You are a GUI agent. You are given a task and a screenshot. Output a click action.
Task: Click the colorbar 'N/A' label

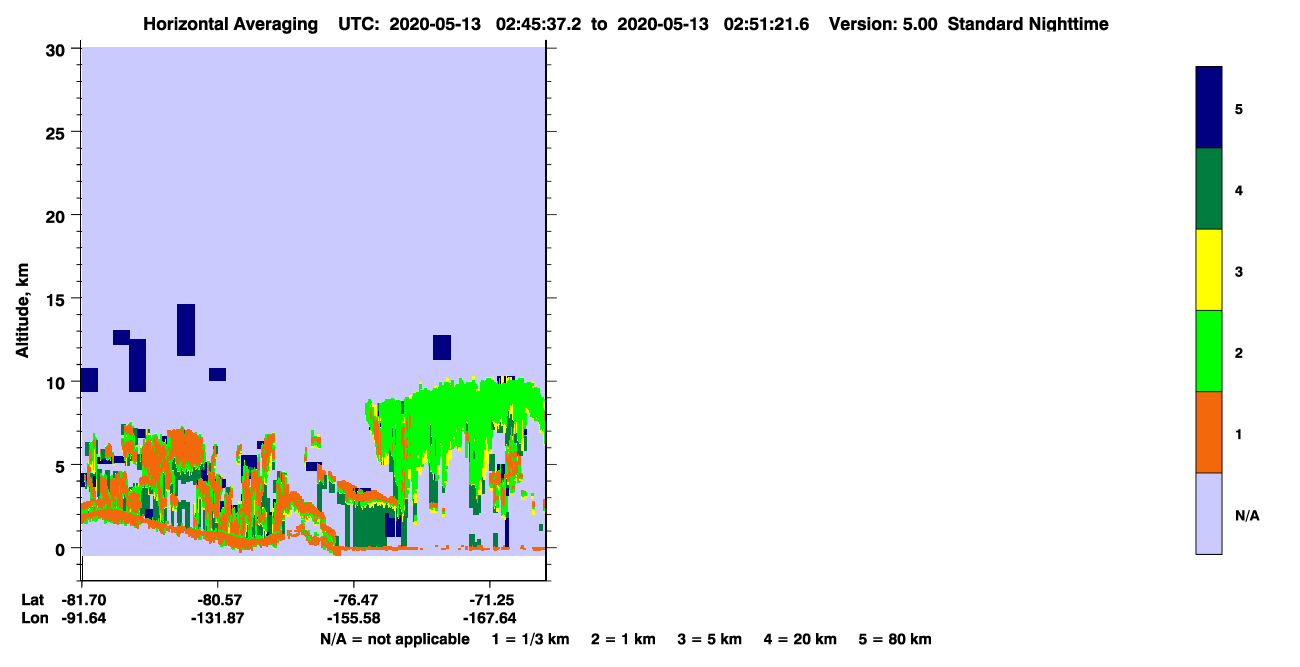pos(1246,515)
